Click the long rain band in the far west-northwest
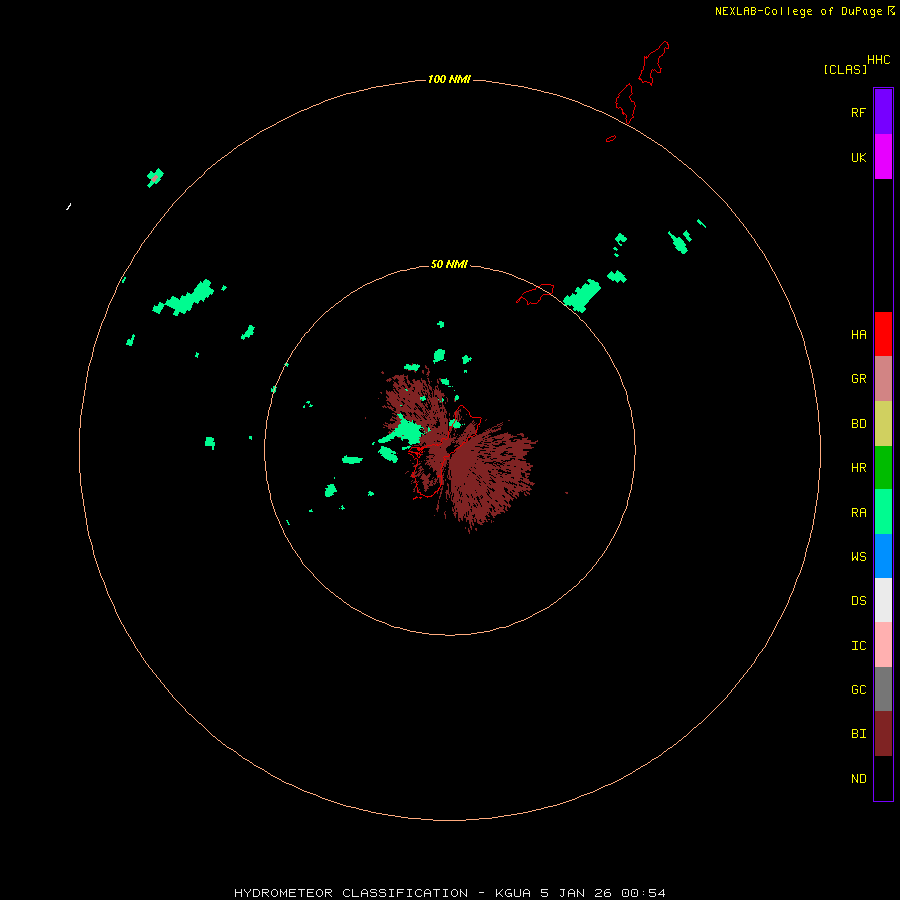 coord(184,298)
